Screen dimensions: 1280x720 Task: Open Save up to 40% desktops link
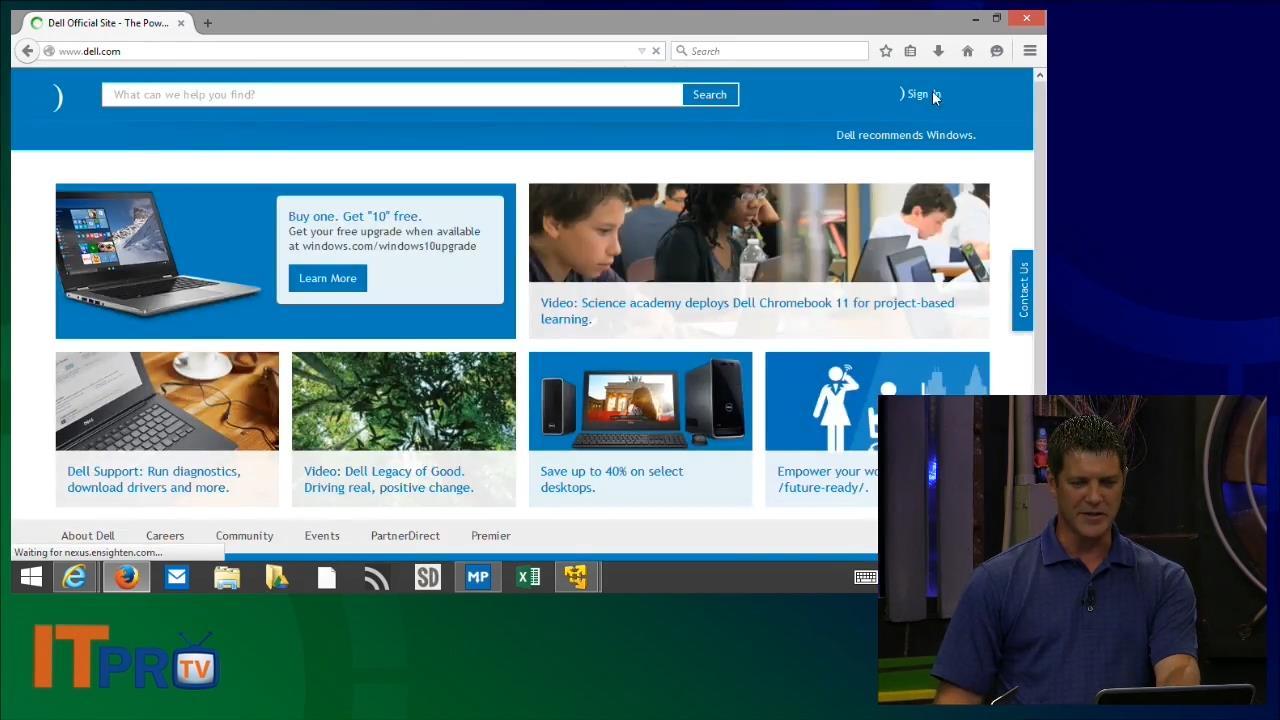pos(612,479)
